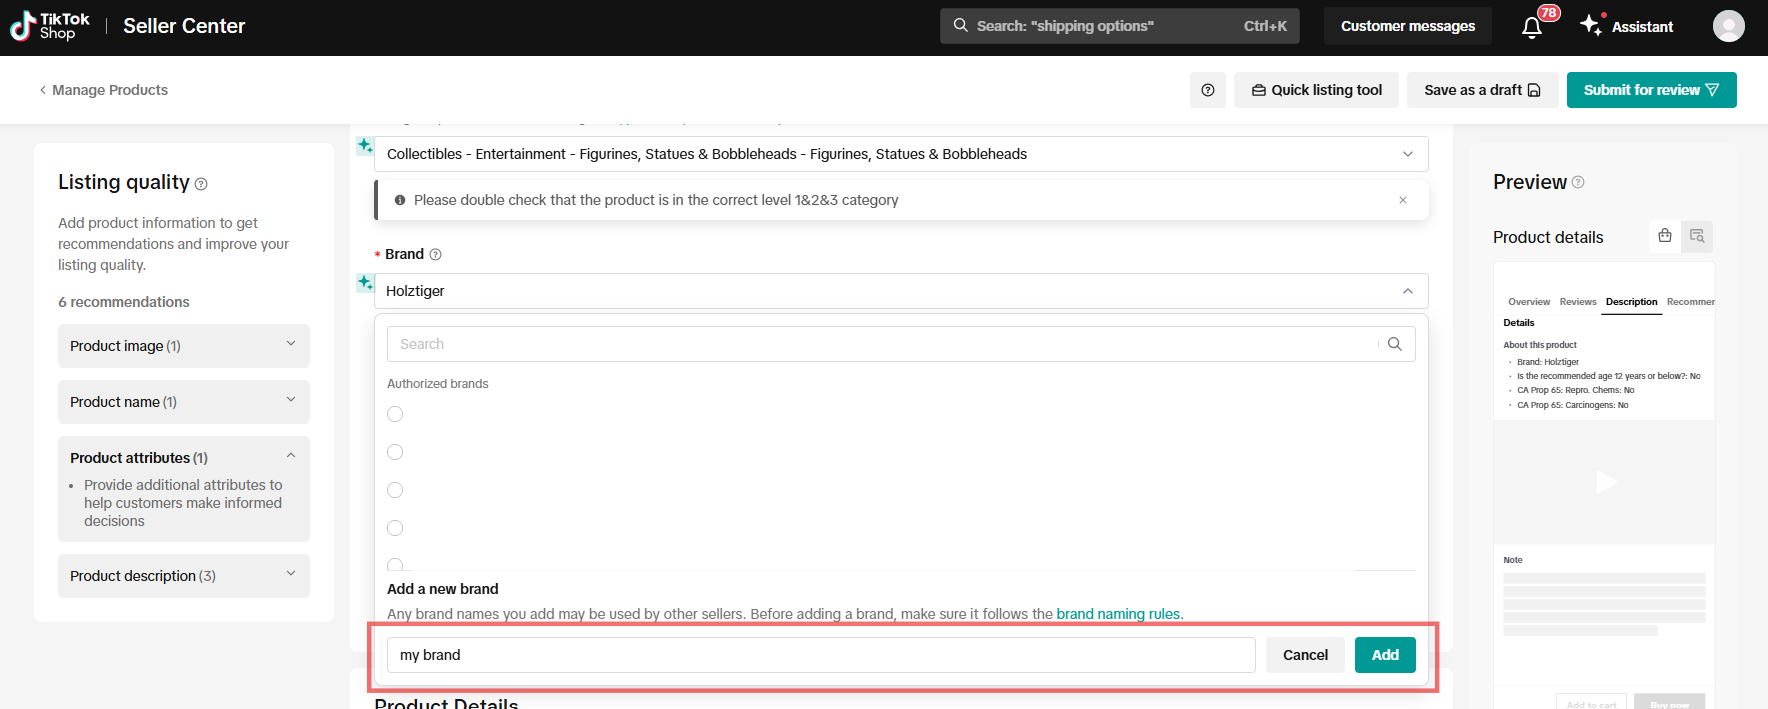Click the search magnifier in brand search

pos(1395,344)
